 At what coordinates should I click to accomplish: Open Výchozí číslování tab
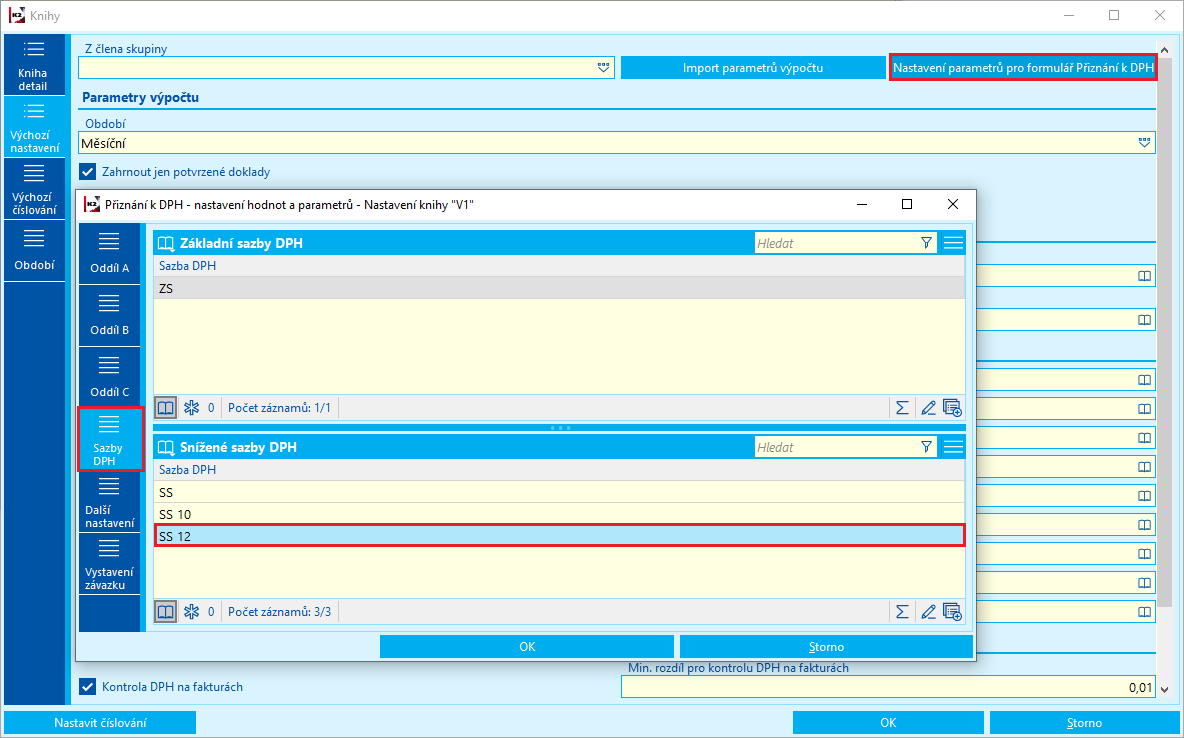point(34,189)
